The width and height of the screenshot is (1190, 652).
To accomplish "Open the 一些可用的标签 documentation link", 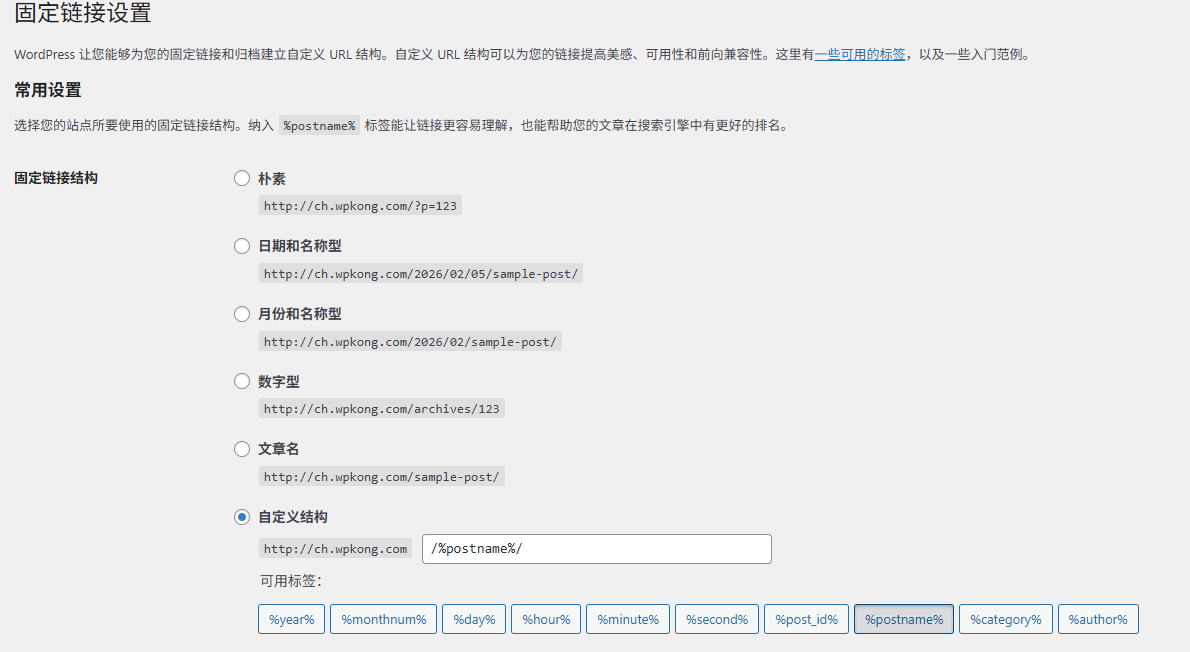I will [x=859, y=54].
